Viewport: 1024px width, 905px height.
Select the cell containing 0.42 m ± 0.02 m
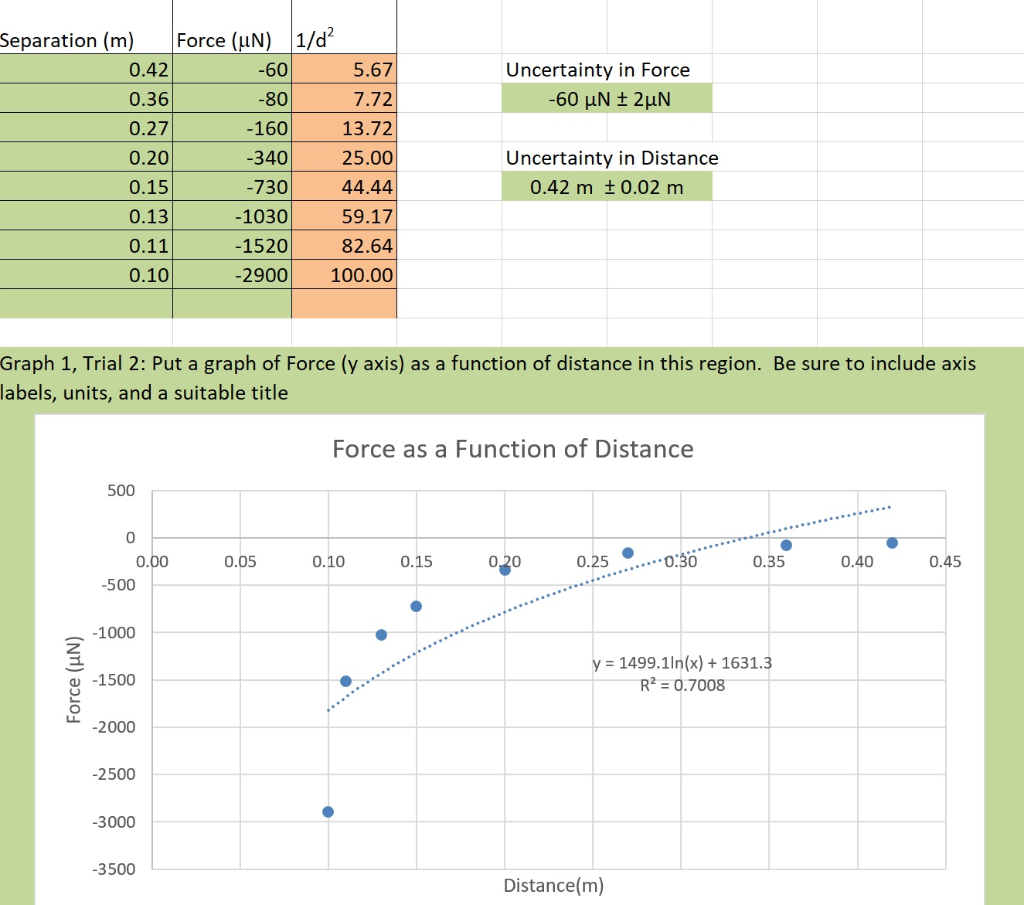607,186
